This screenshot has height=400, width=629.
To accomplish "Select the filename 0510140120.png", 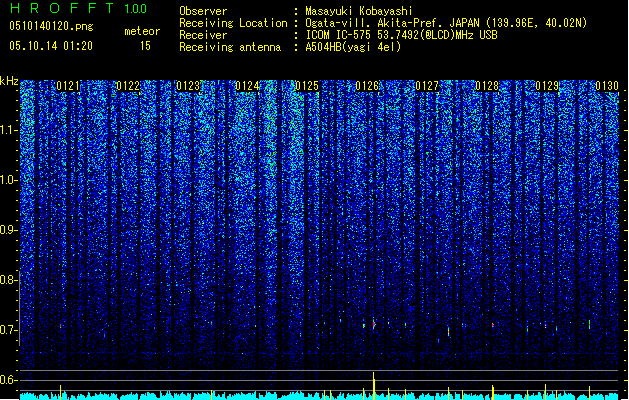I will (51, 26).
